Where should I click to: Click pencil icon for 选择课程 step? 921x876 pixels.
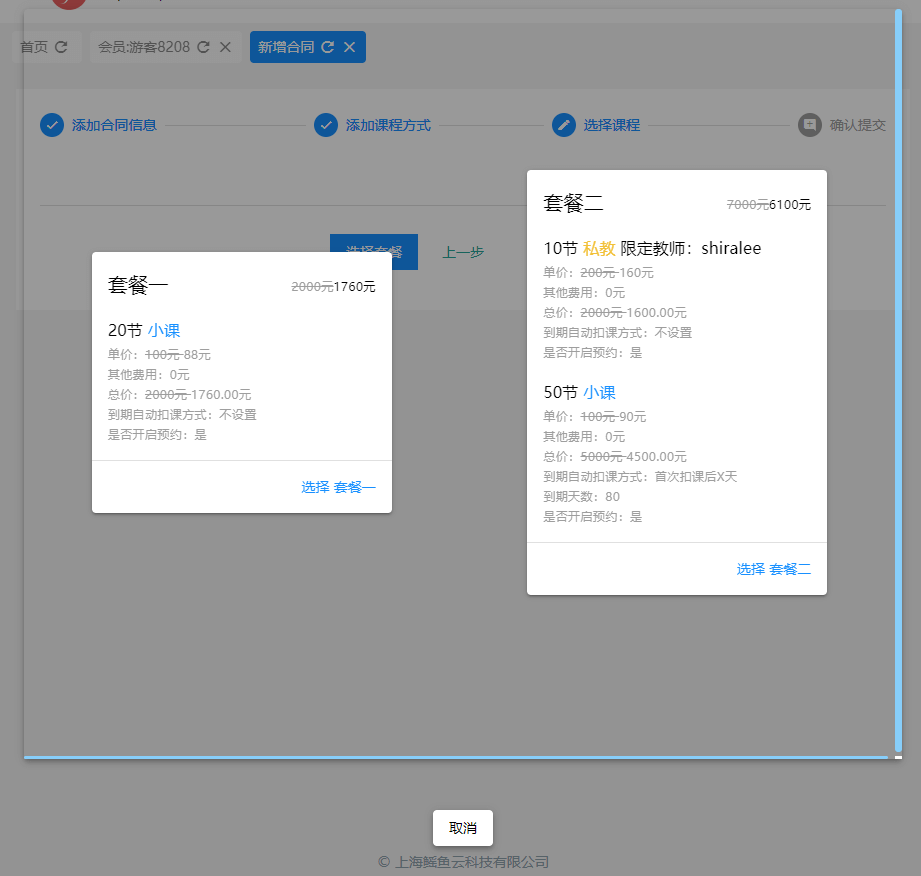(564, 125)
